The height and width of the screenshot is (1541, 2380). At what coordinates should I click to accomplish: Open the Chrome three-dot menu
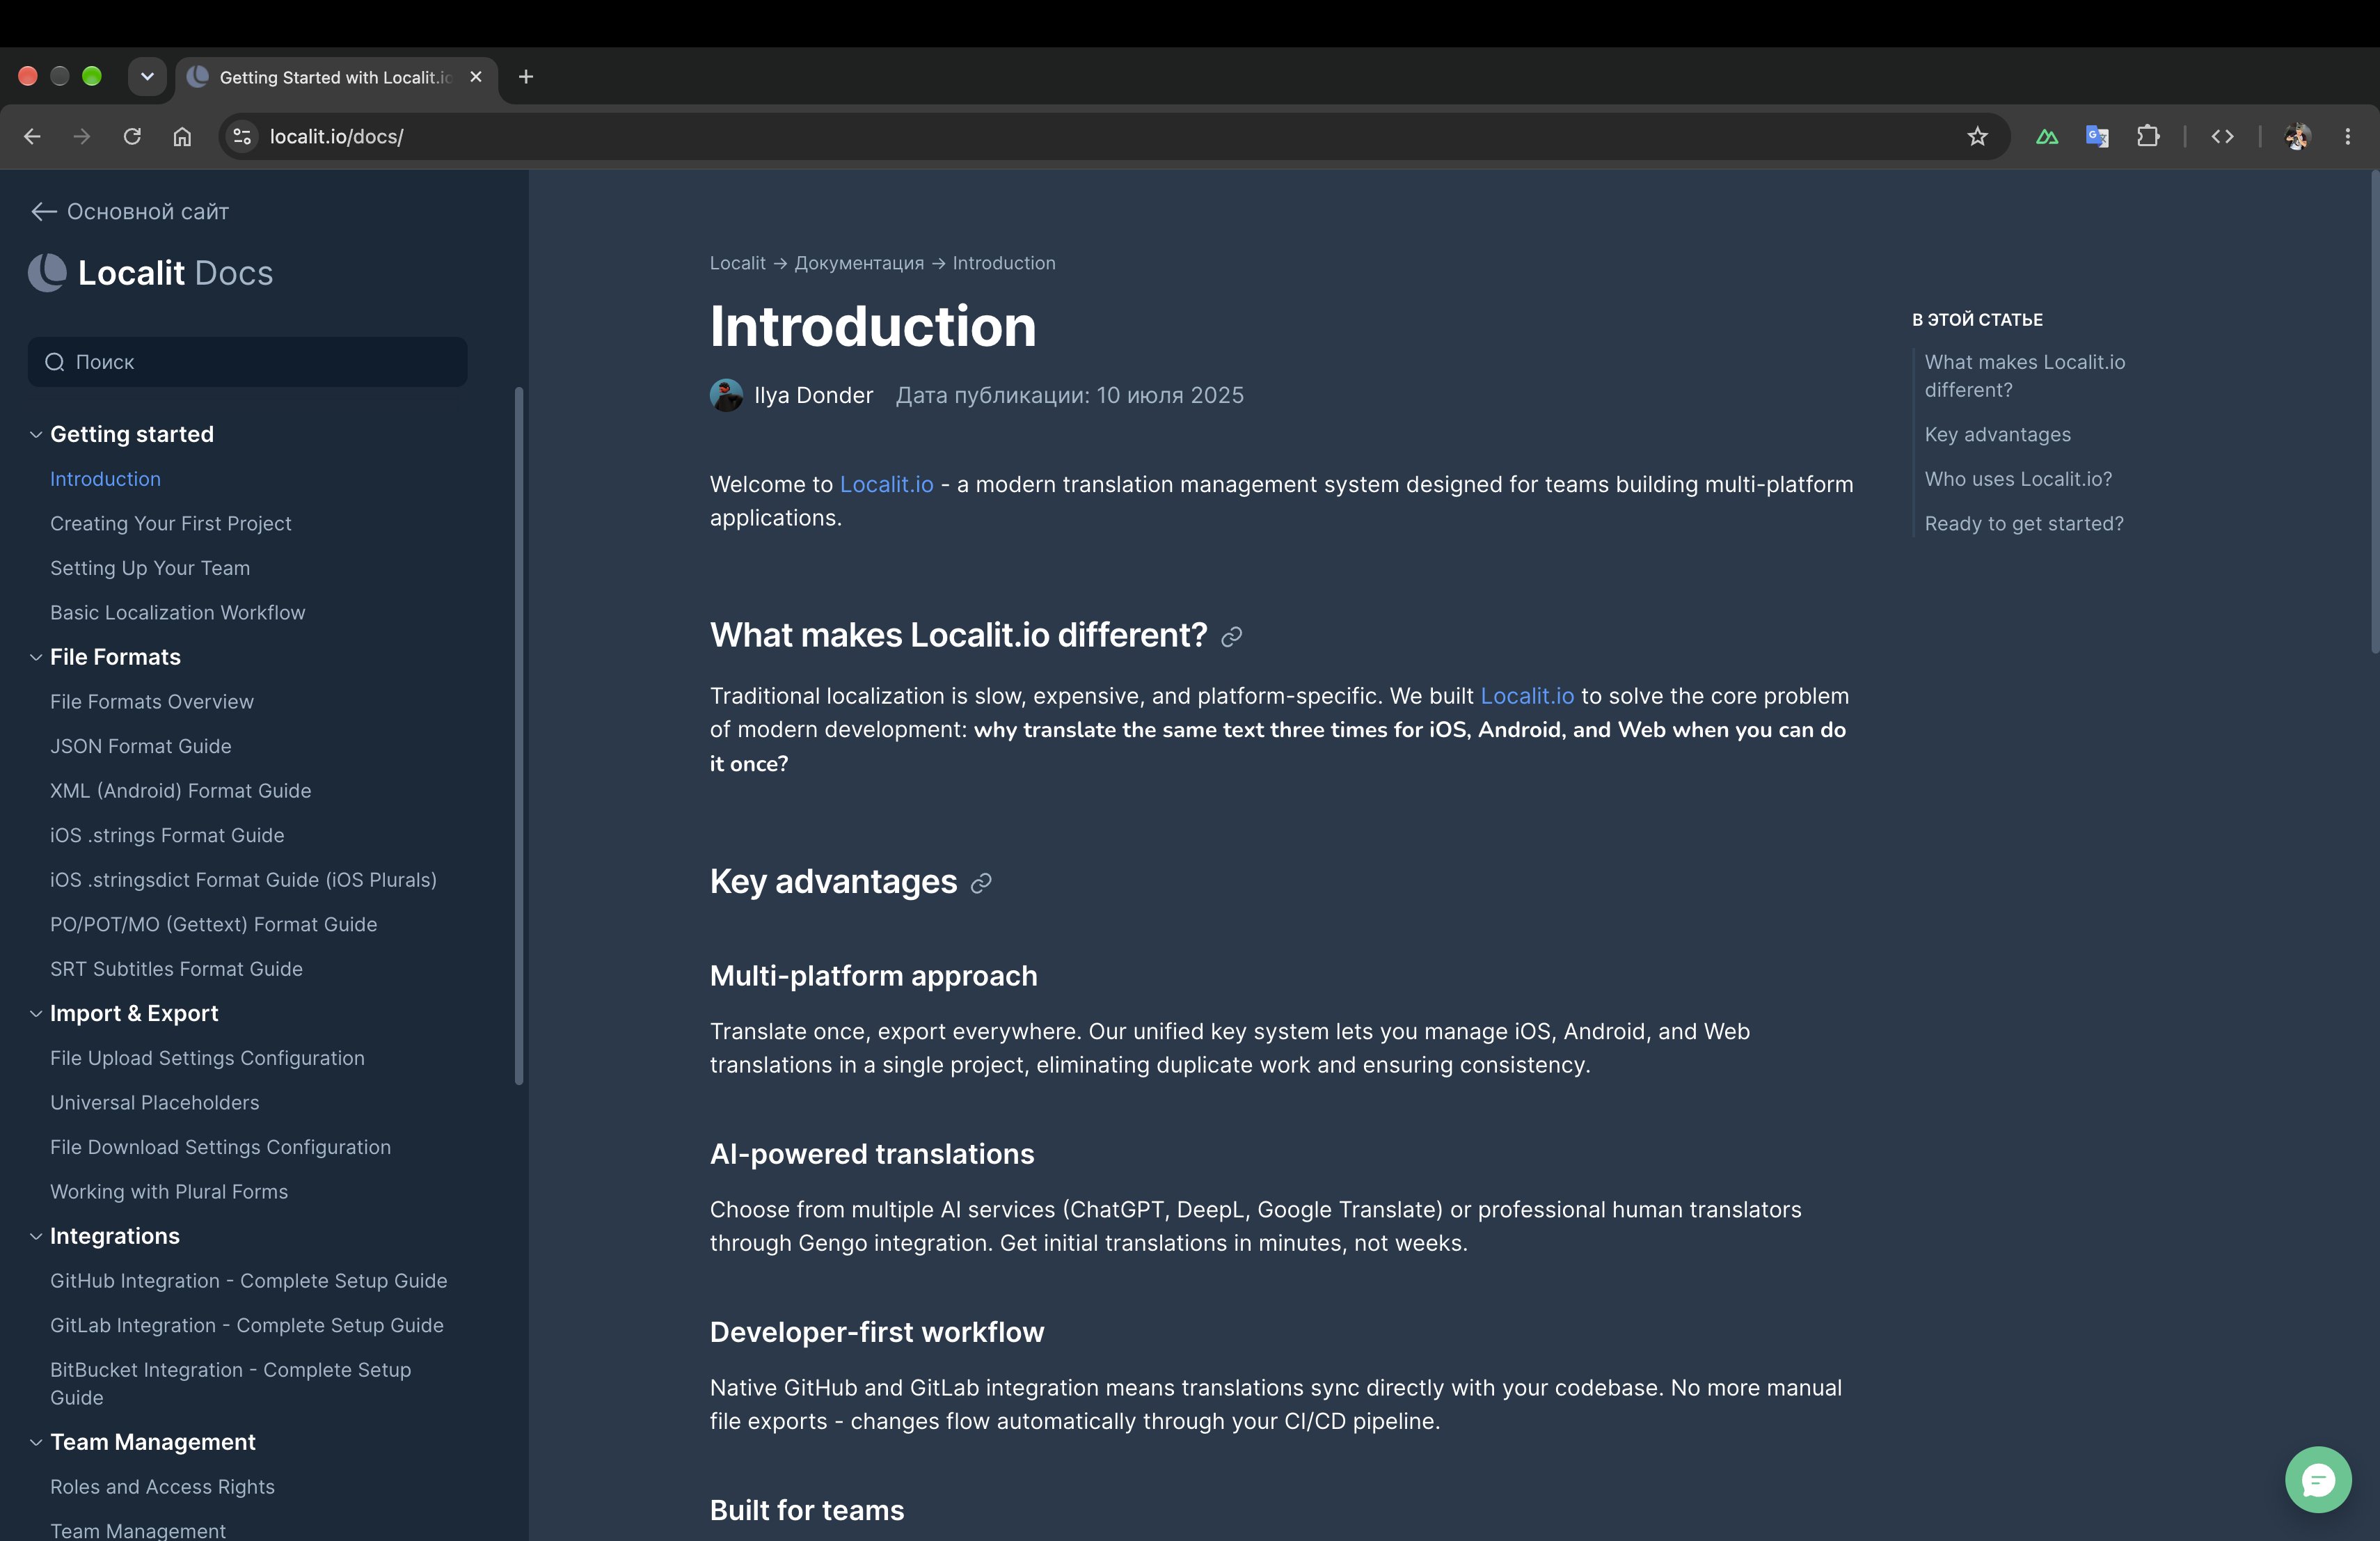click(2347, 137)
